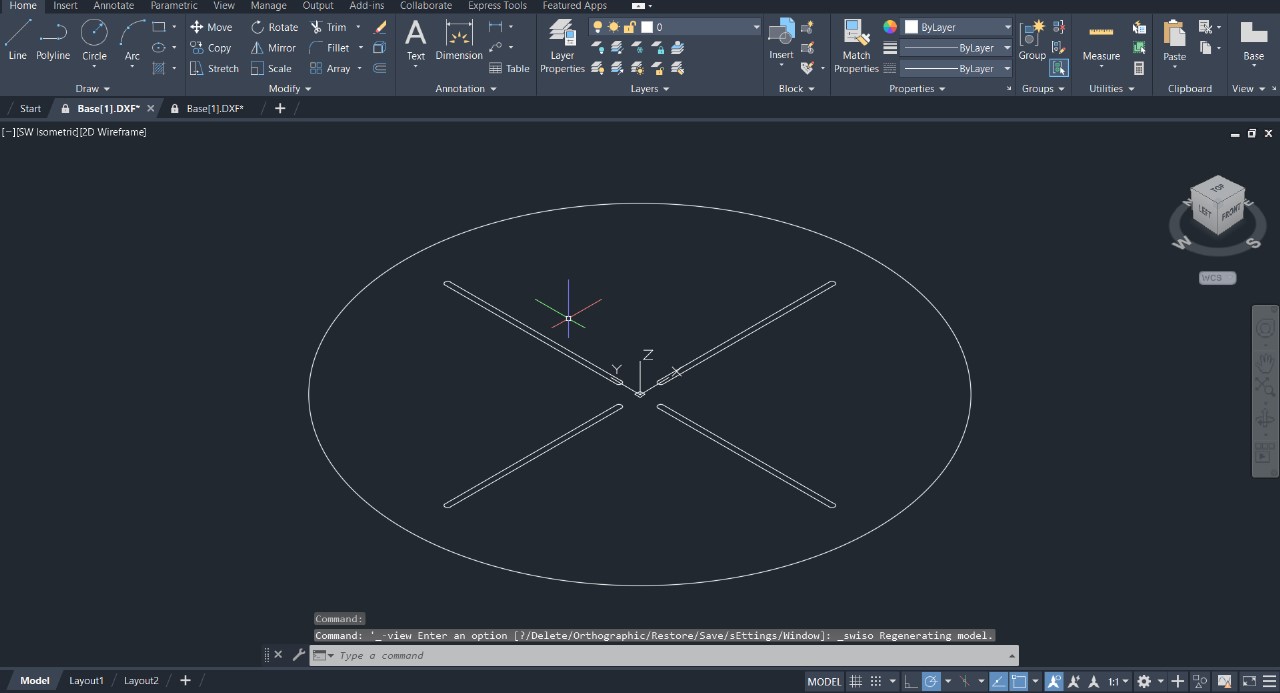Select the Polyline tool

(53, 40)
